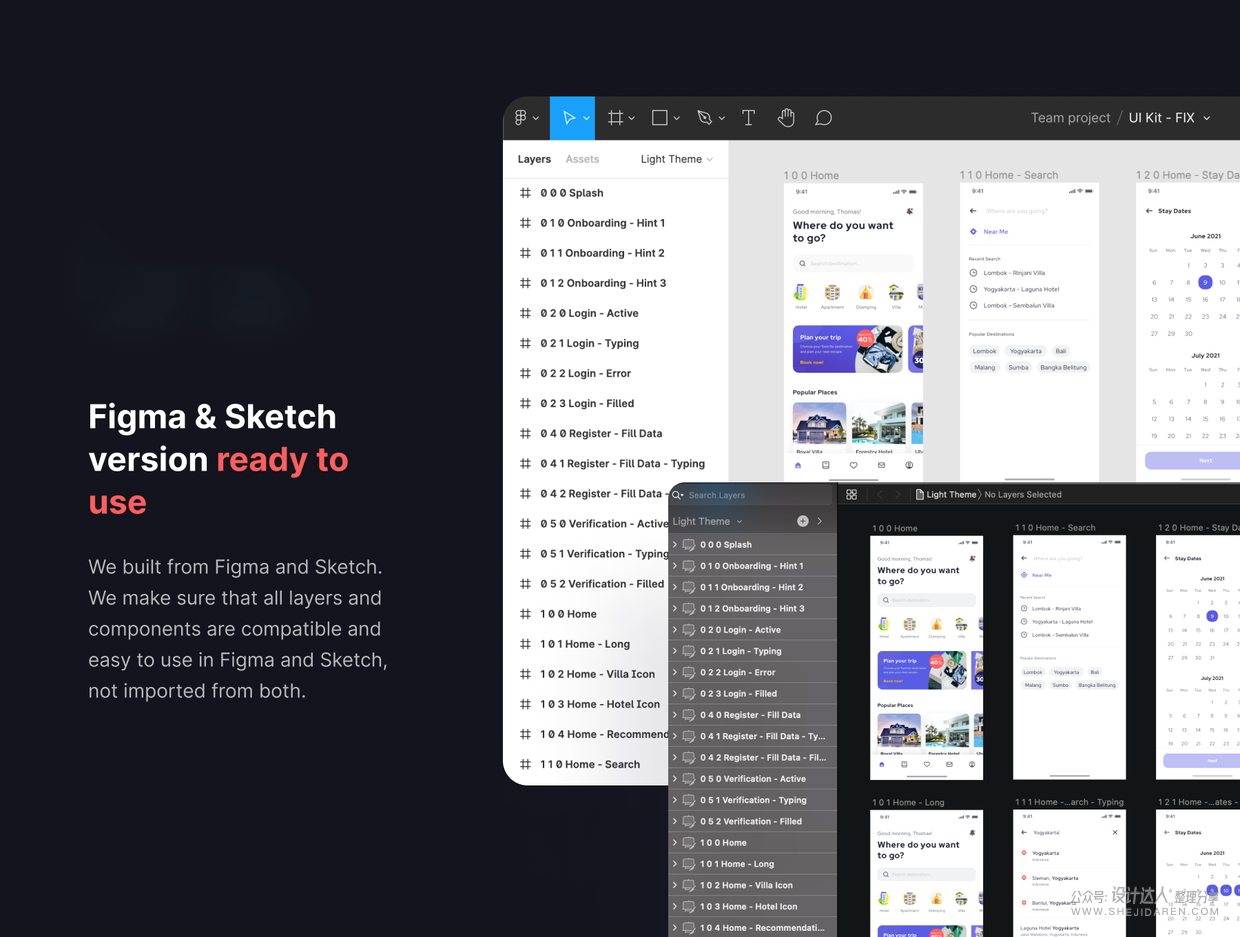Viewport: 1240px width, 937px height.
Task: Click the magnifier icon in Sketch's layer search
Action: 678,495
